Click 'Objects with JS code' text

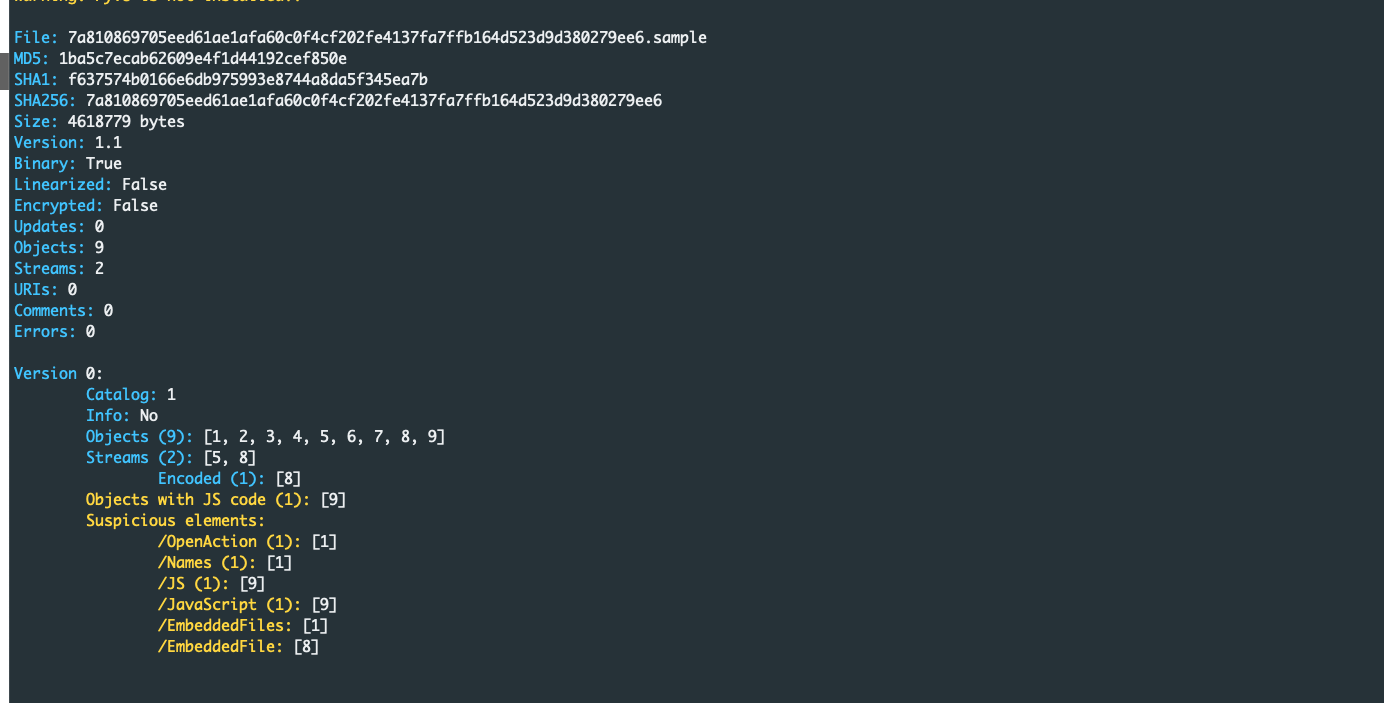click(176, 500)
